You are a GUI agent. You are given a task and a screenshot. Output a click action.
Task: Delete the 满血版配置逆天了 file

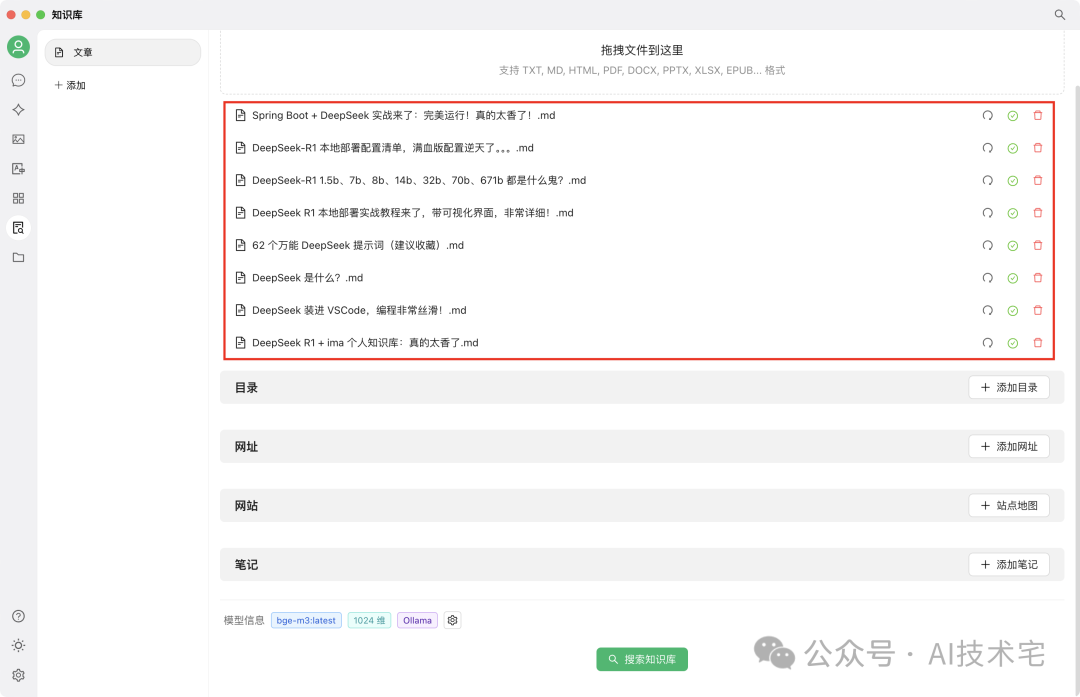pos(1038,148)
